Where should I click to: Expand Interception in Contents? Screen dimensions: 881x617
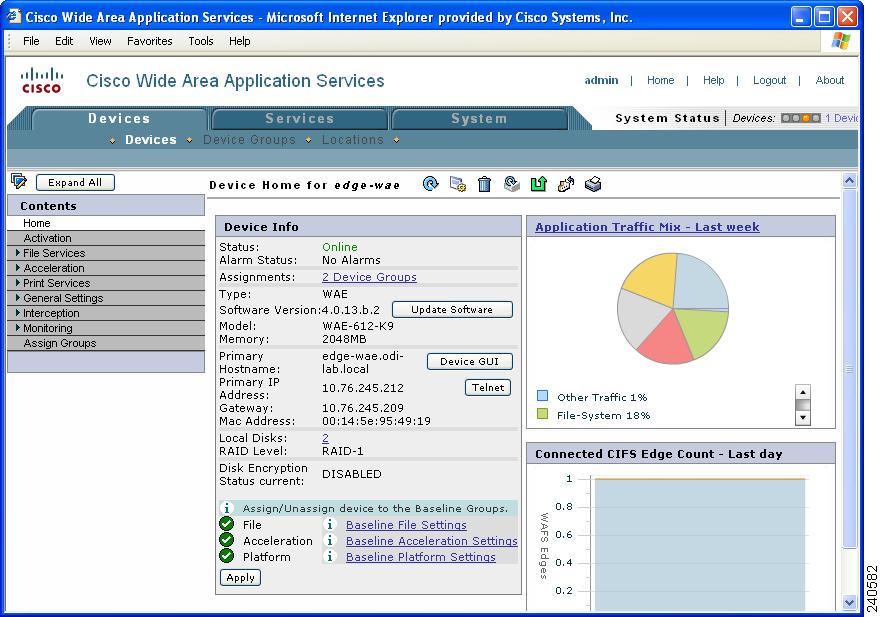[x=17, y=313]
